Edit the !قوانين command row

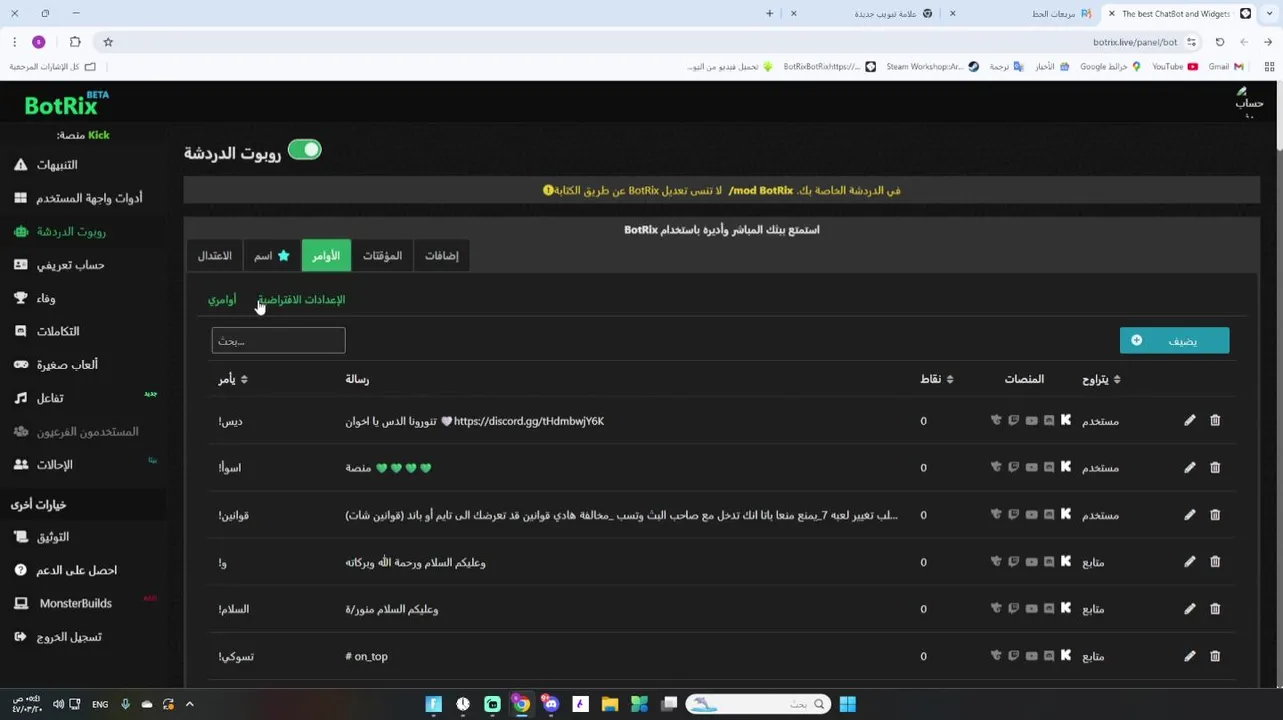[1189, 515]
